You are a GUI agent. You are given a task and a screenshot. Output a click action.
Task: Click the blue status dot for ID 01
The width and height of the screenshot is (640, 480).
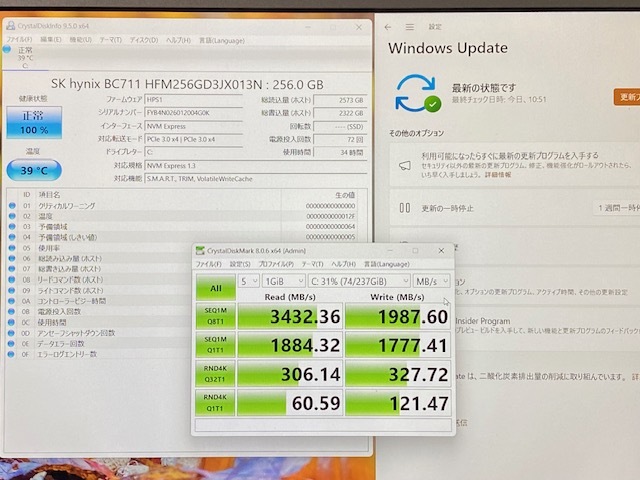click(x=12, y=206)
